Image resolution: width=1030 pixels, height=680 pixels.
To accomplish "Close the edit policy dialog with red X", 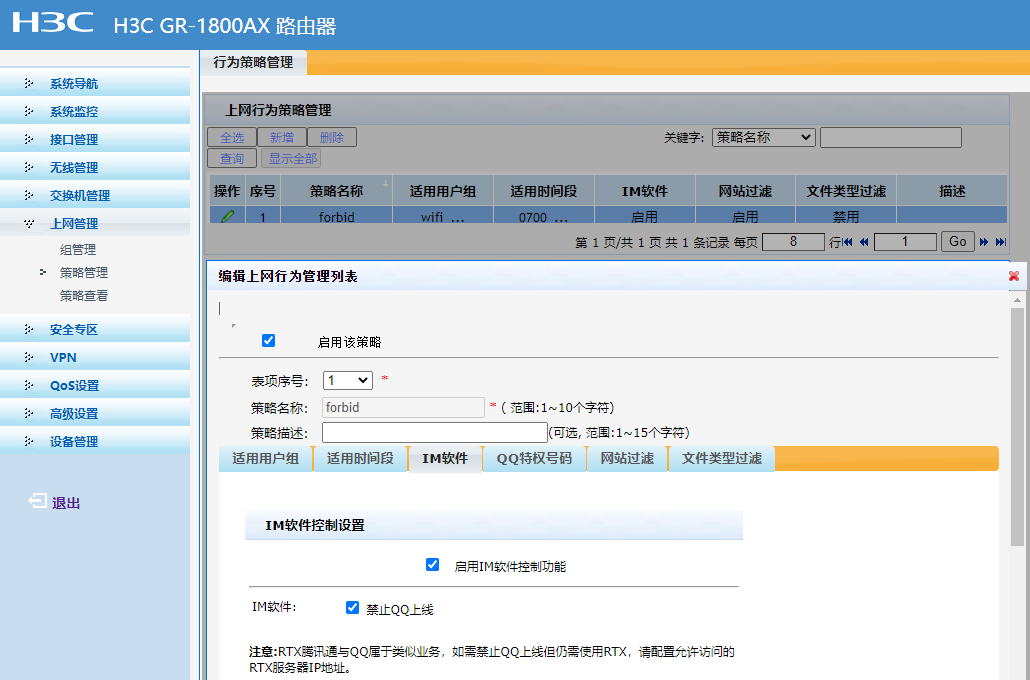I will tap(1014, 276).
